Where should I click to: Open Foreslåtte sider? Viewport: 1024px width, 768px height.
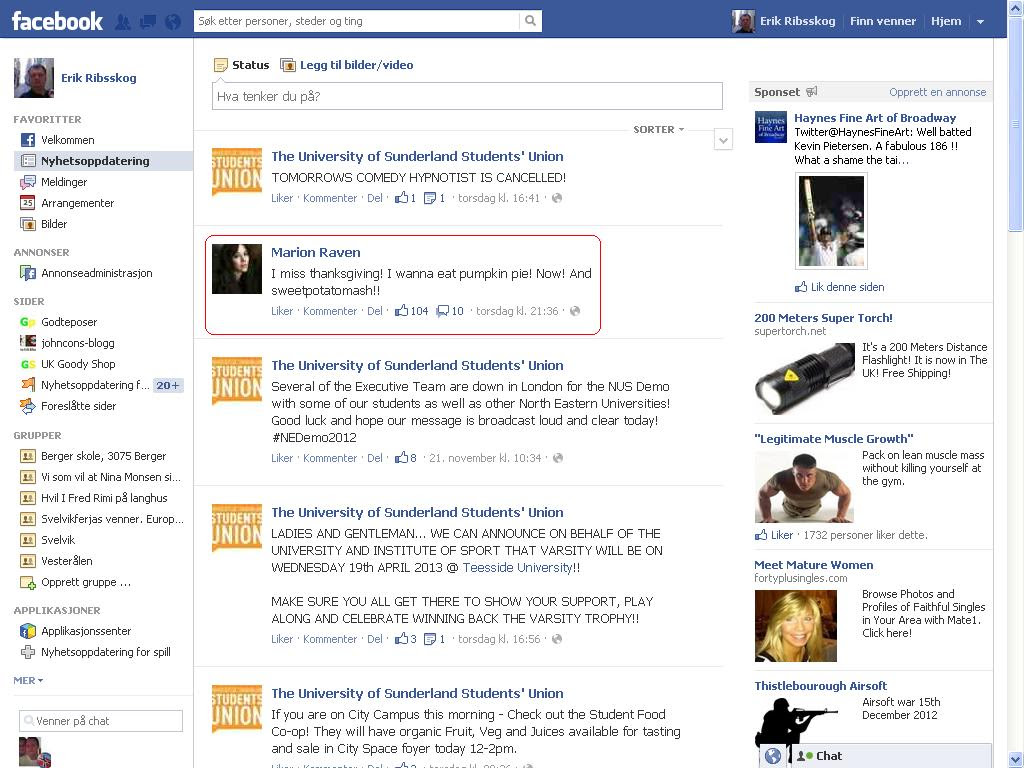[x=78, y=406]
